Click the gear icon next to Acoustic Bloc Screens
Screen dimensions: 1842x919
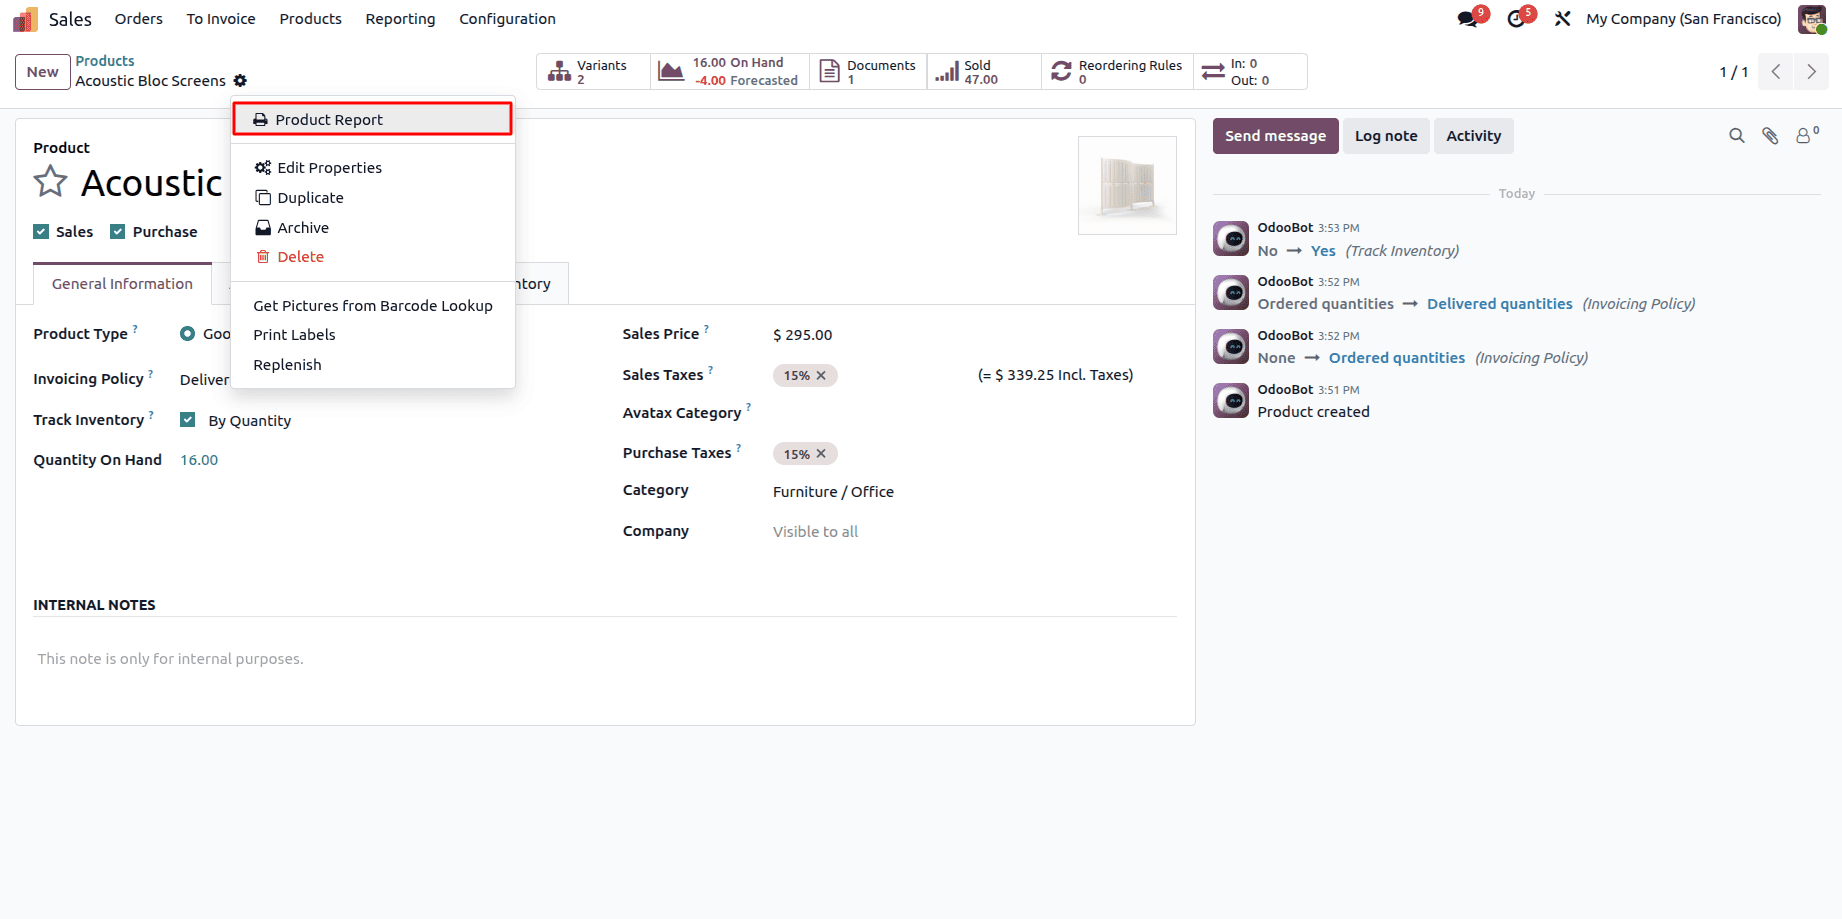pos(240,81)
